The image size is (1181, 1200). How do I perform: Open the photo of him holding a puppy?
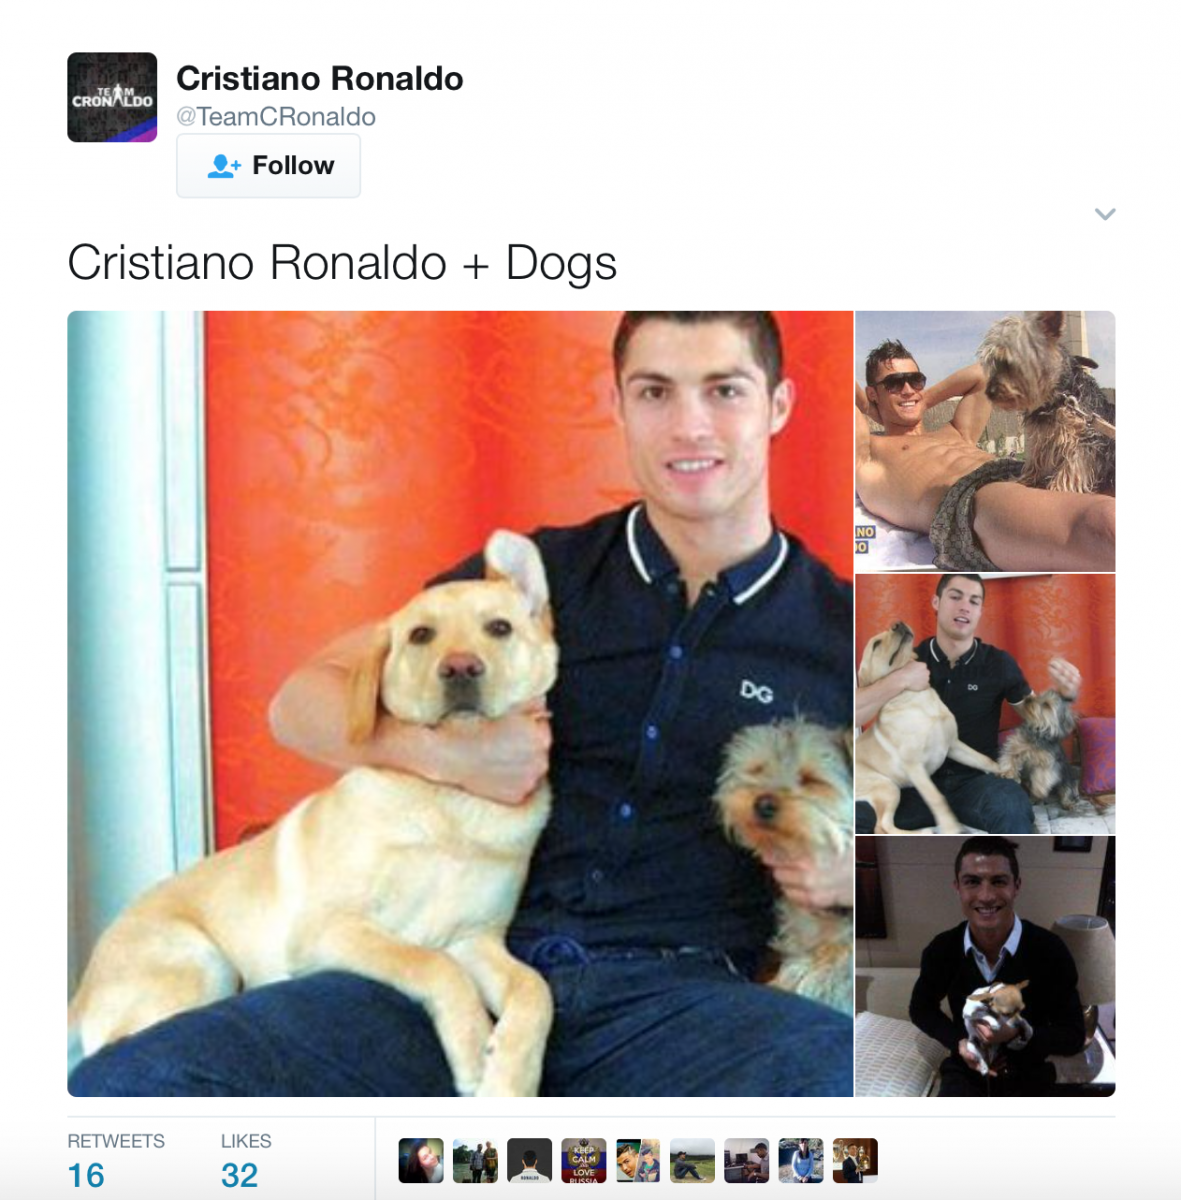point(985,967)
